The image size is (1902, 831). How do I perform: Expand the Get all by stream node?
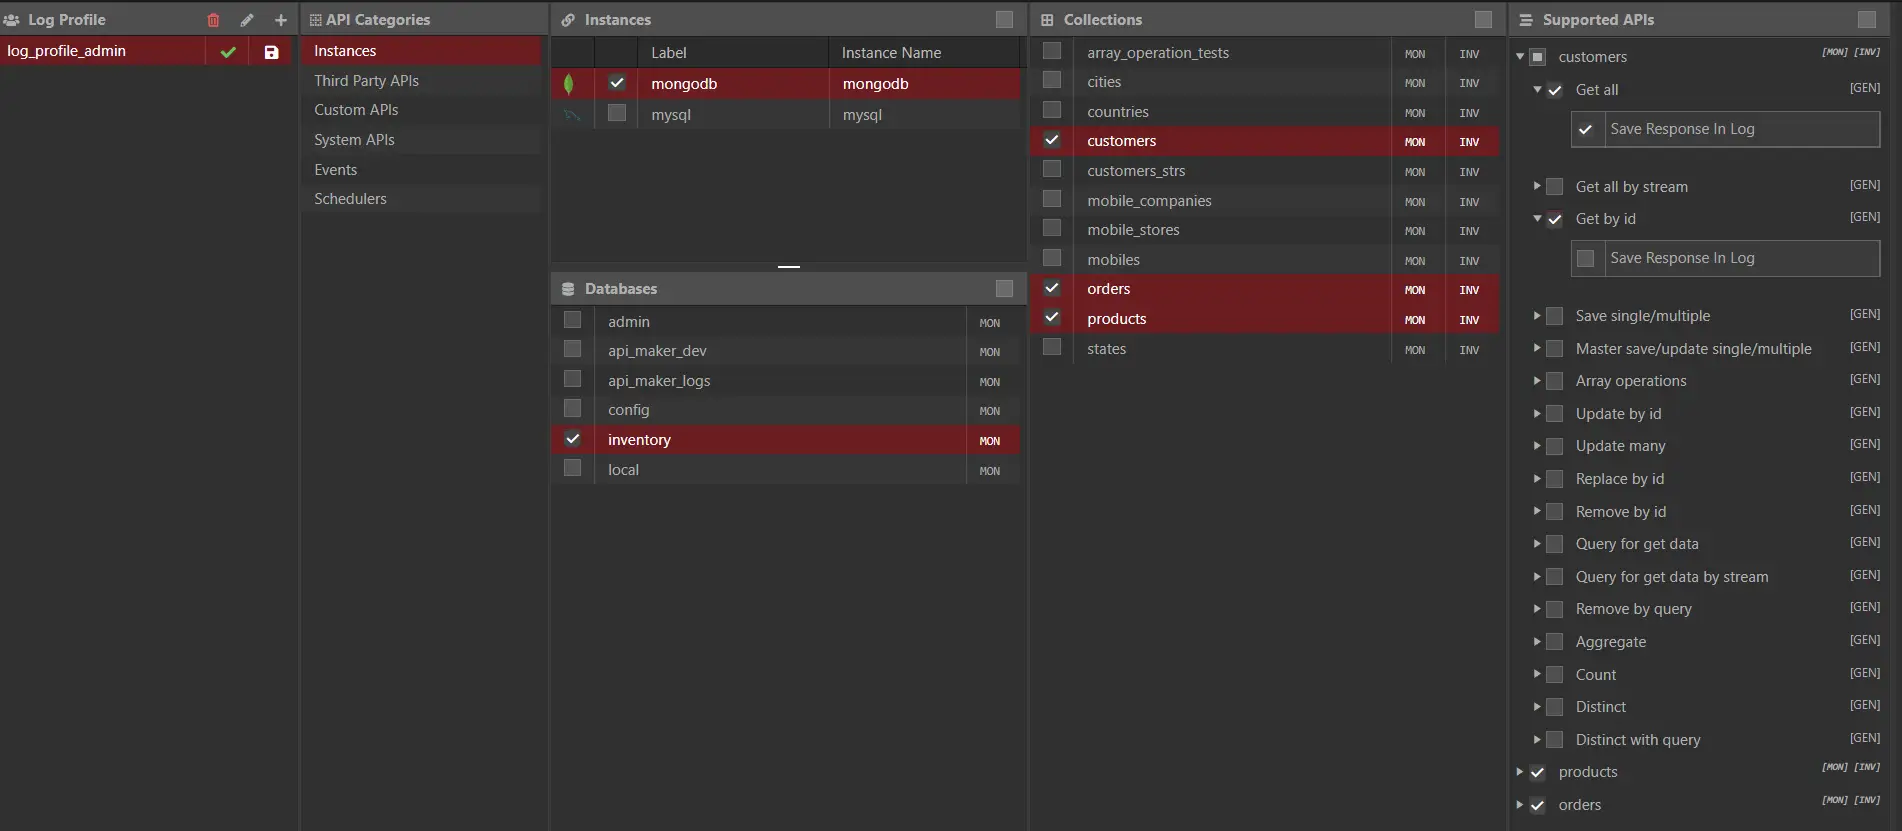pyautogui.click(x=1537, y=186)
